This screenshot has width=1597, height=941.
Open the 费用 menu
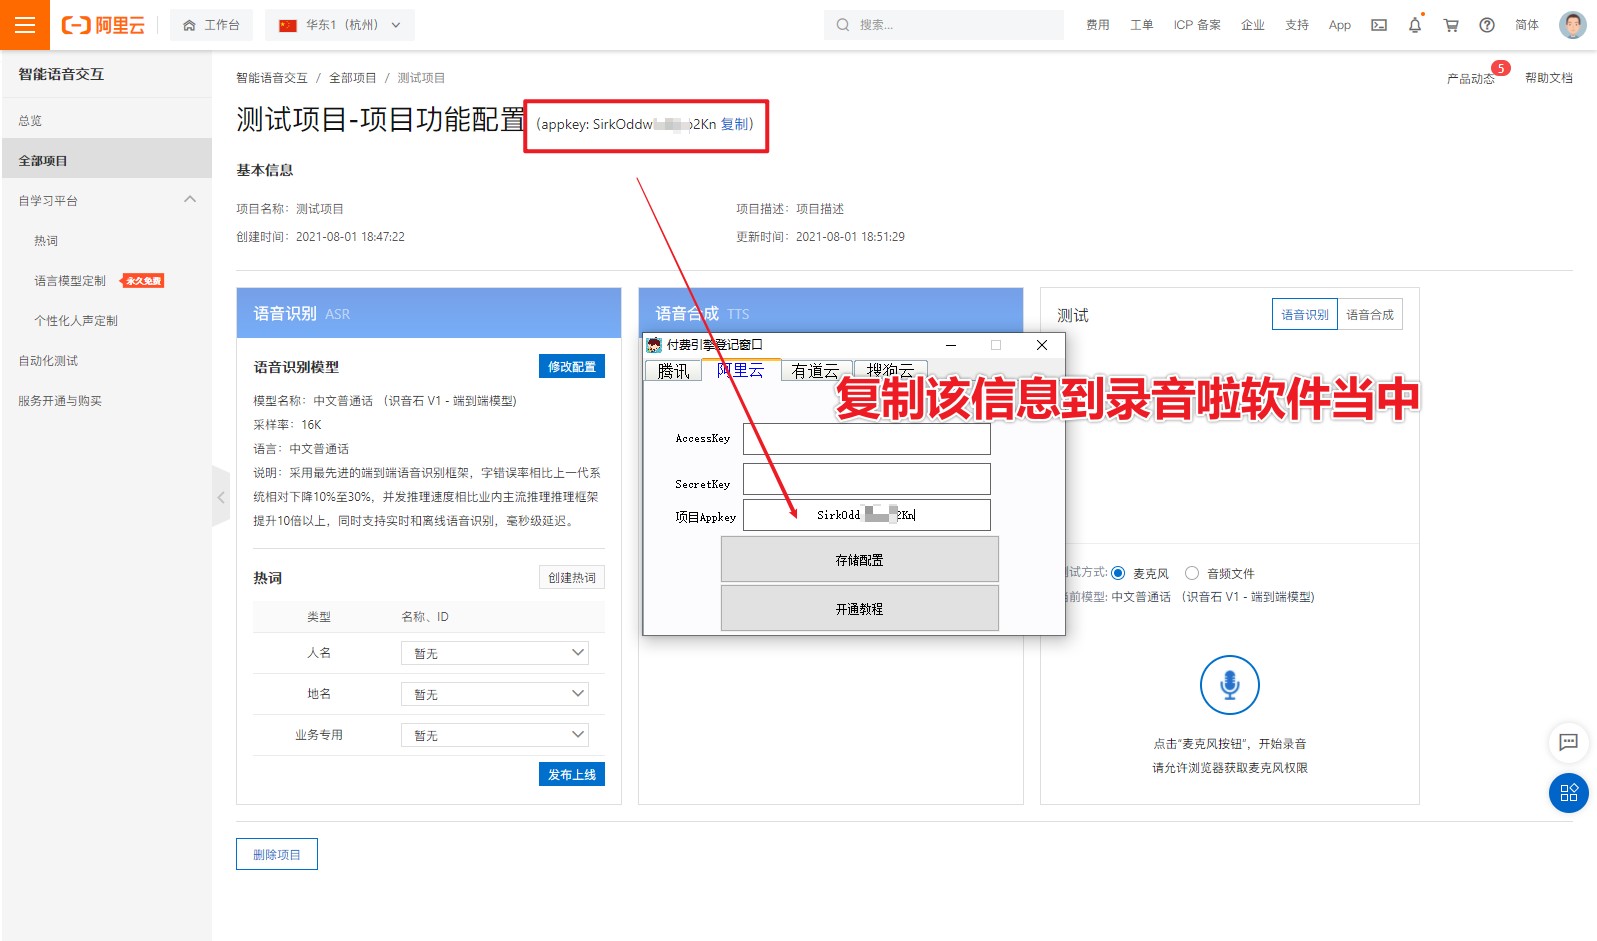tap(1097, 25)
